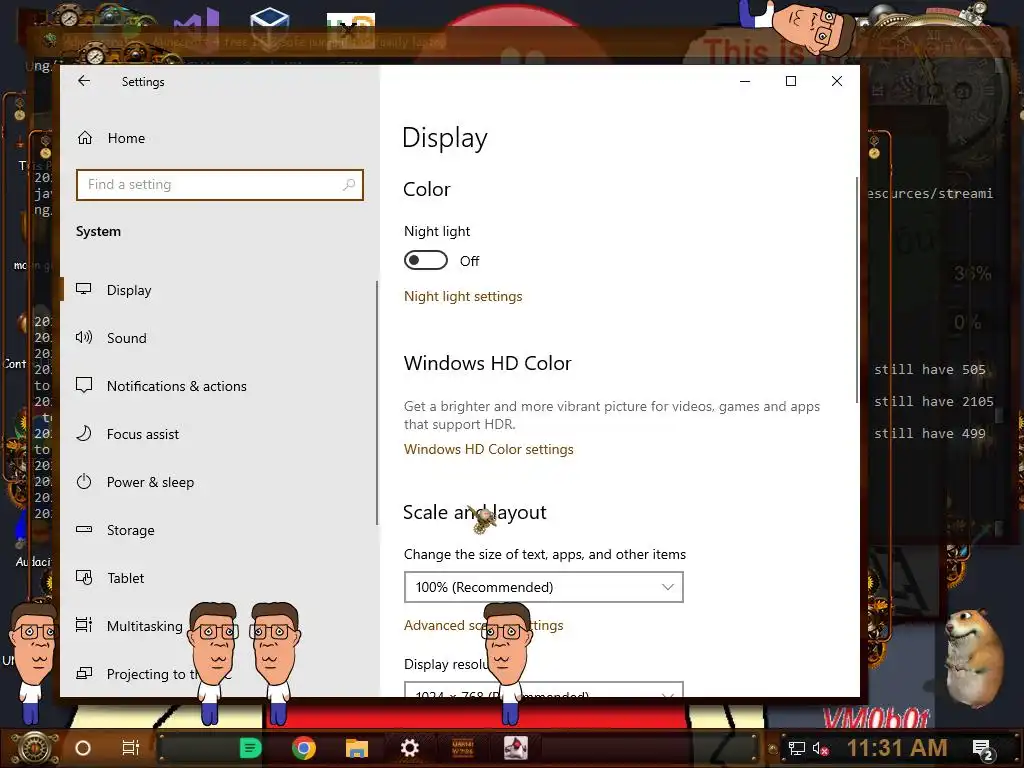Select the Tablet icon in sidebar

pyautogui.click(x=84, y=578)
